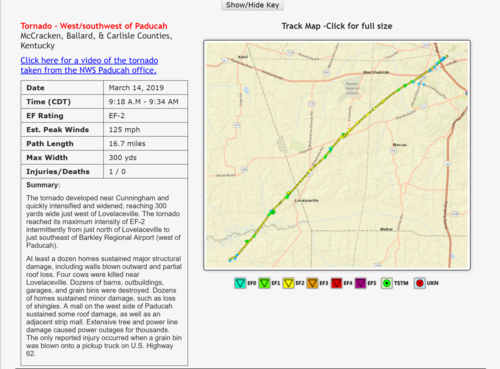Click the Summary heading in the table
Image resolution: width=500 pixels, height=369 pixels.
[43, 185]
